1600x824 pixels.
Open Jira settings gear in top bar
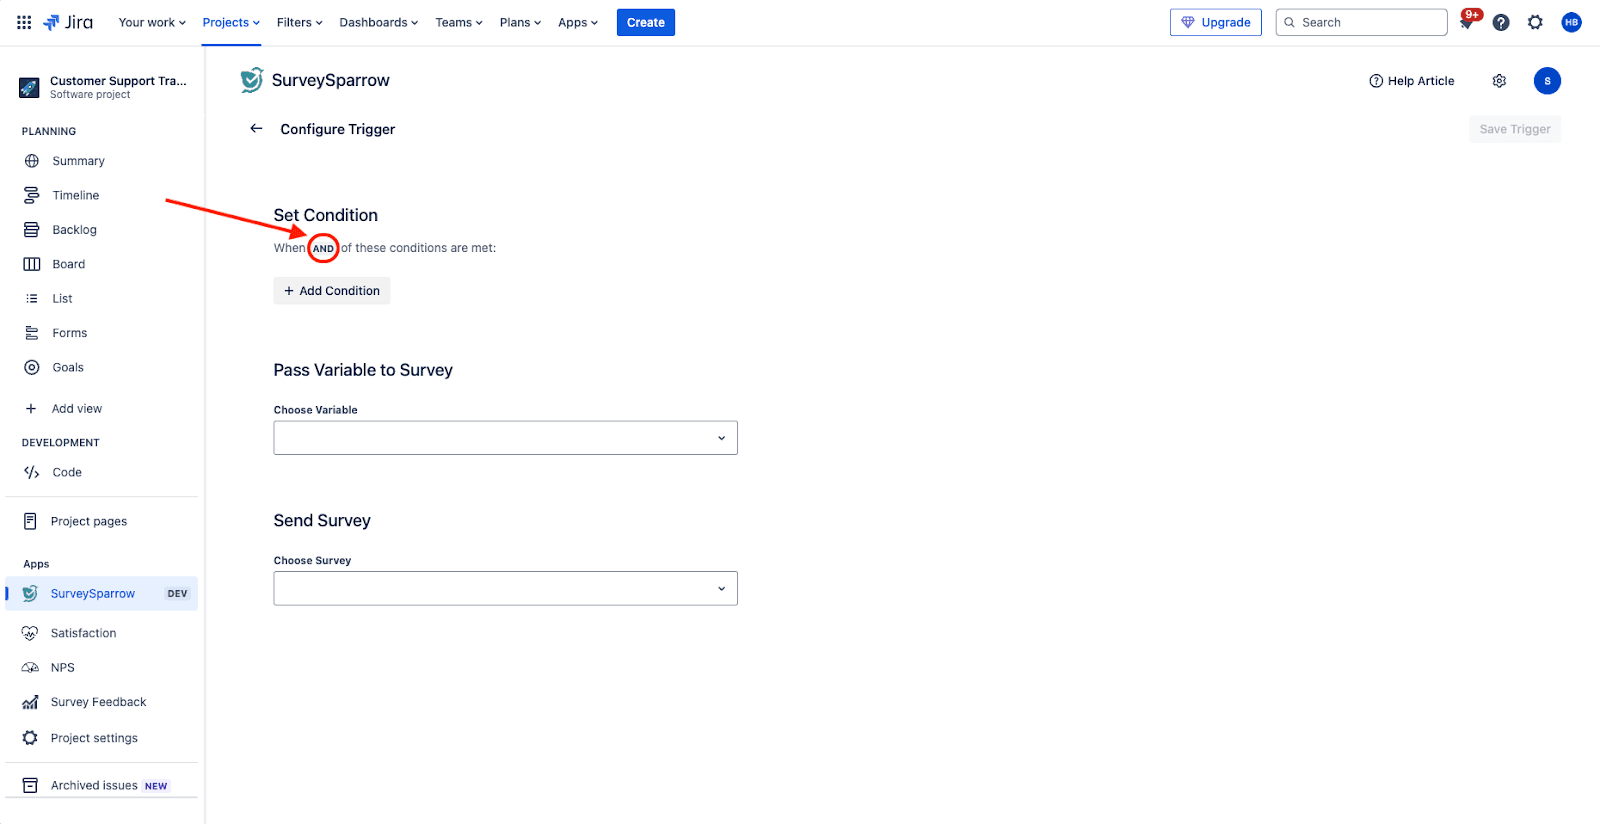click(x=1535, y=22)
